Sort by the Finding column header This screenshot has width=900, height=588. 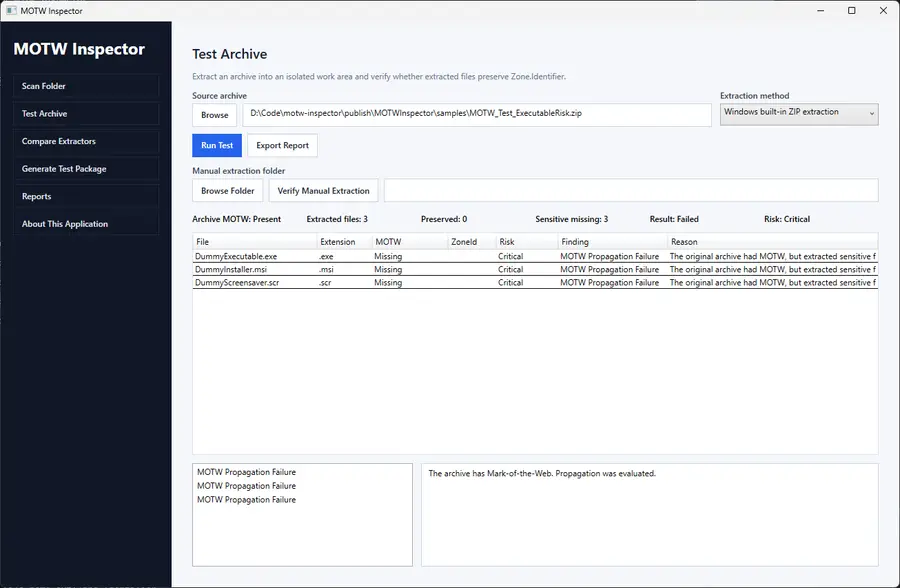click(612, 242)
